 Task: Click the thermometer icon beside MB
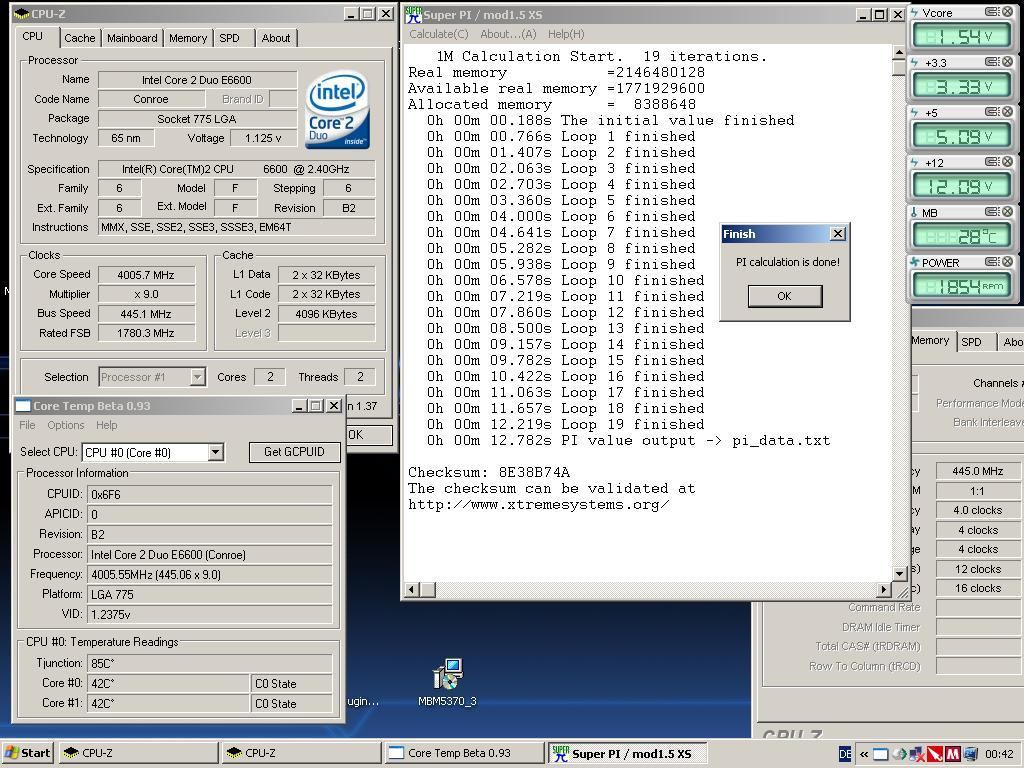pyautogui.click(x=914, y=212)
